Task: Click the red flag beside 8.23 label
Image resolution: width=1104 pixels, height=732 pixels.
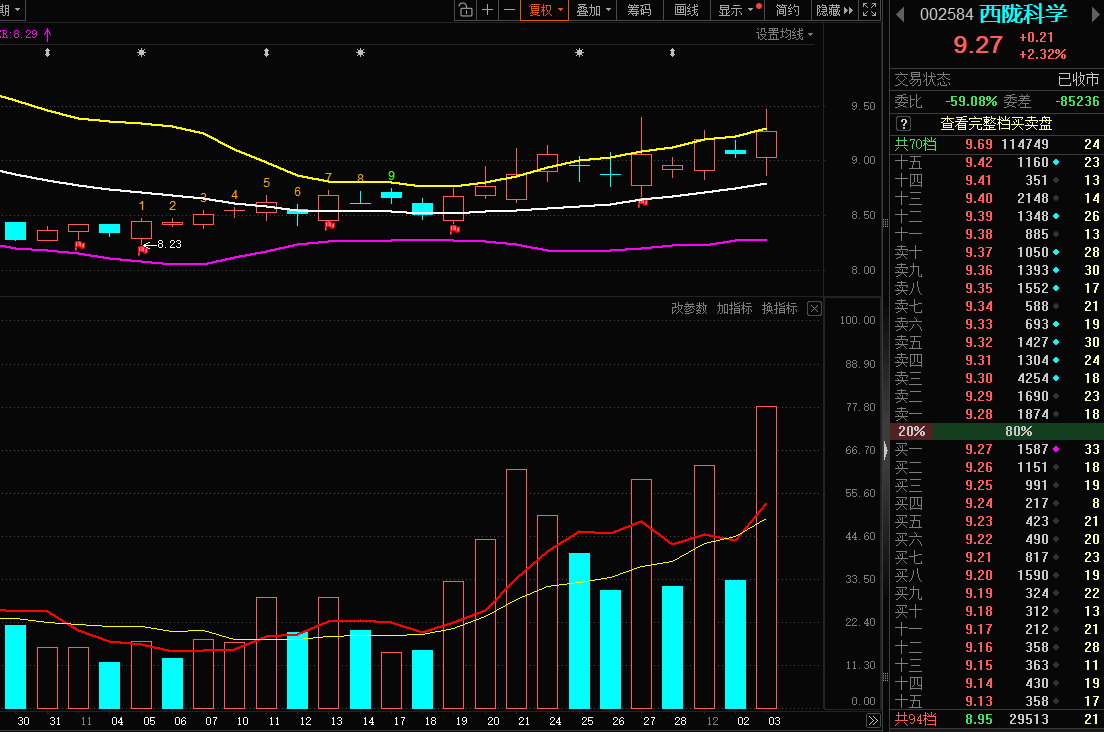Action: point(143,249)
